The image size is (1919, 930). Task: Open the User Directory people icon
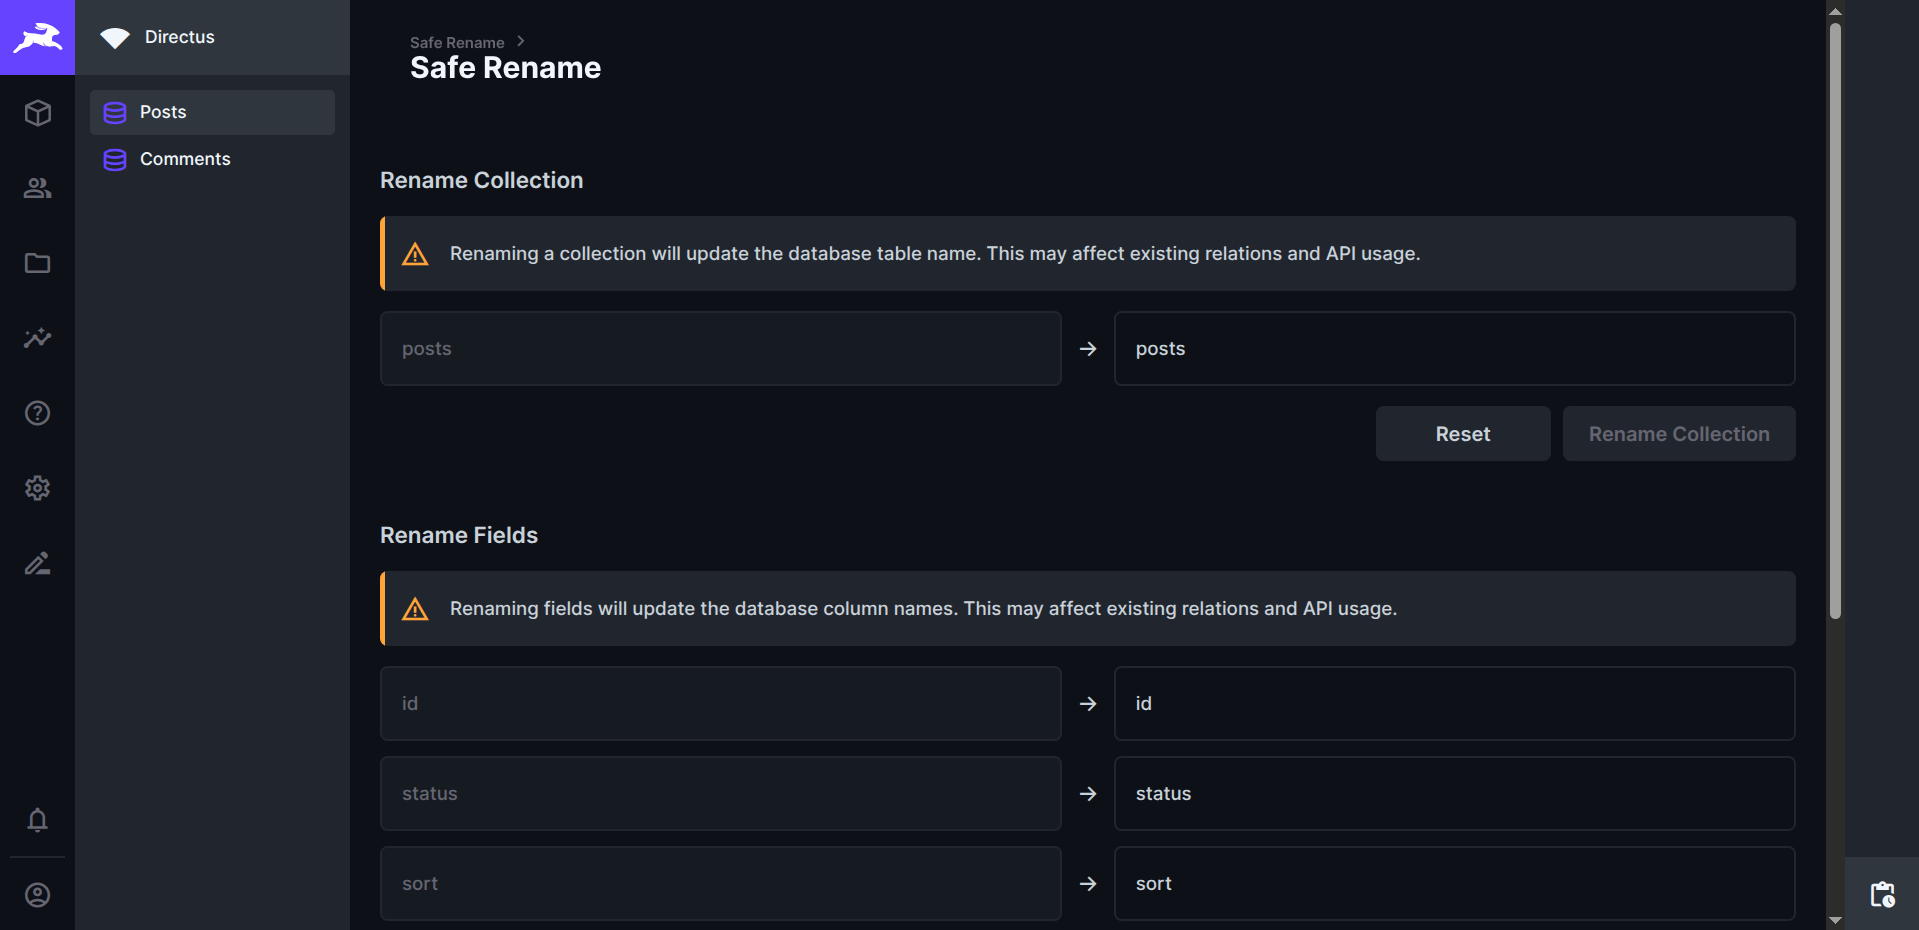[x=37, y=187]
